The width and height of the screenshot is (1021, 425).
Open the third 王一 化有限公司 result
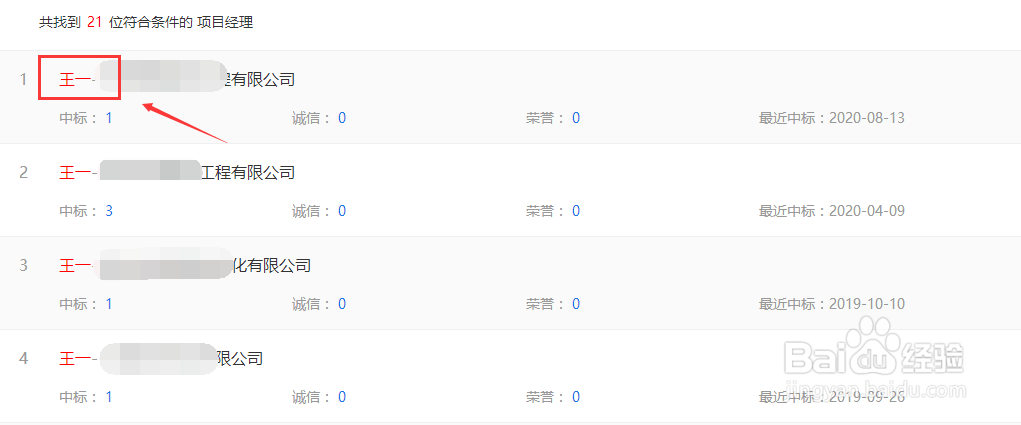pos(184,266)
